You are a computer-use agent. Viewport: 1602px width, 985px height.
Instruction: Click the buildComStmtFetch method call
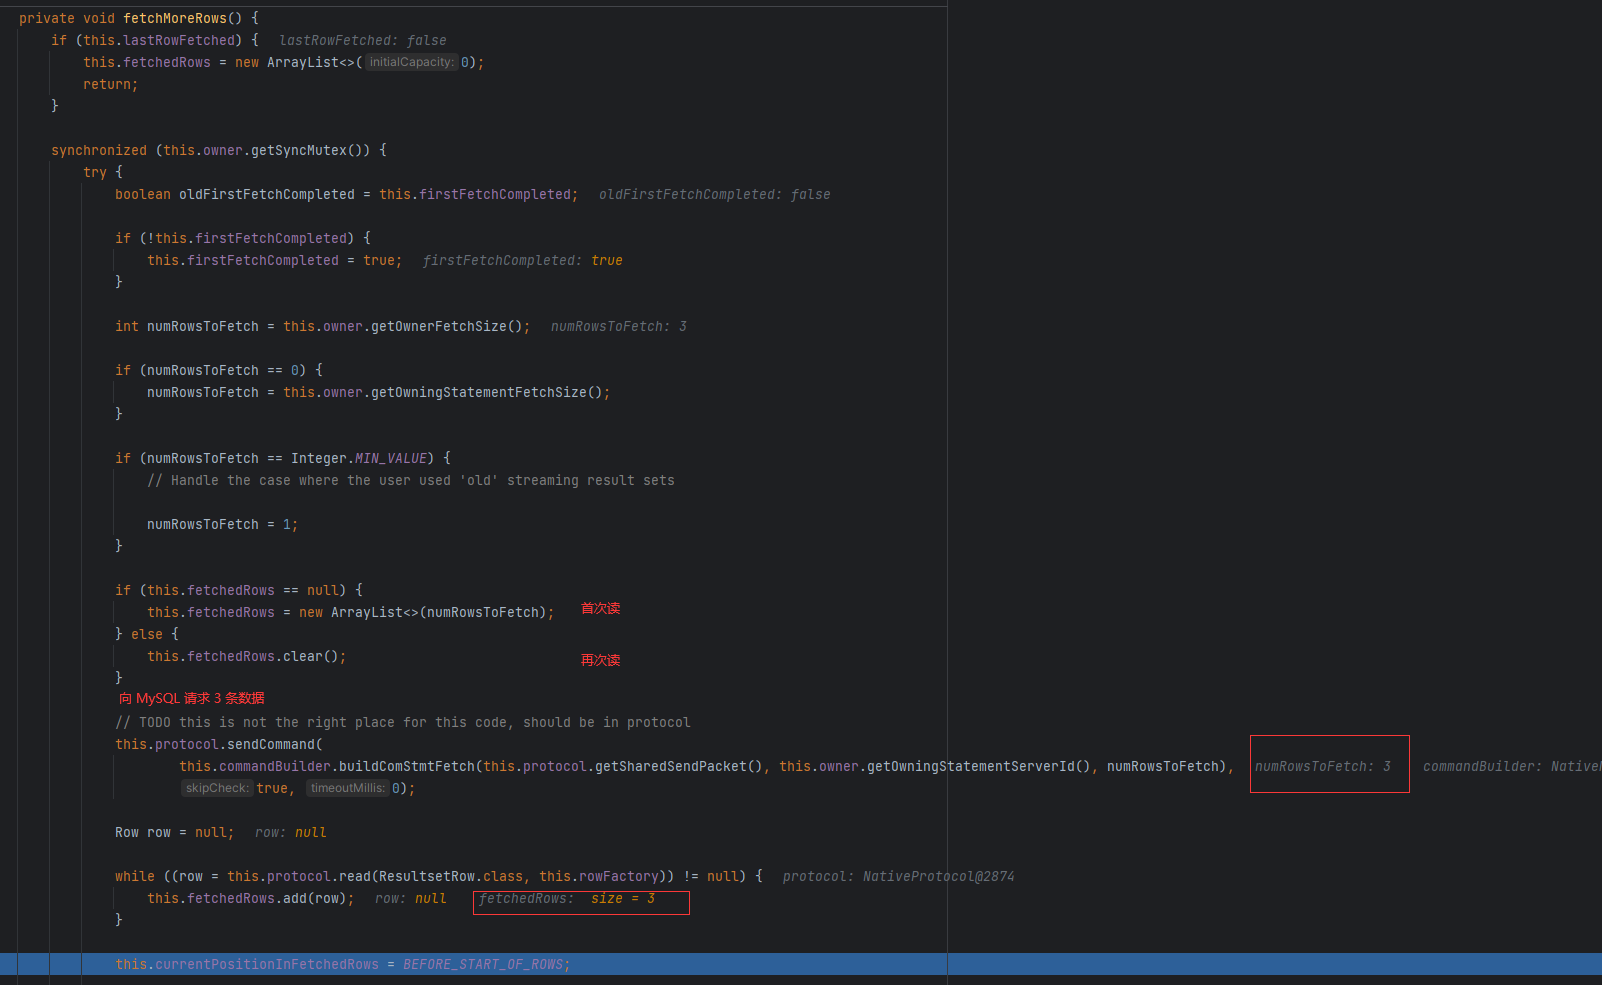[x=407, y=766]
